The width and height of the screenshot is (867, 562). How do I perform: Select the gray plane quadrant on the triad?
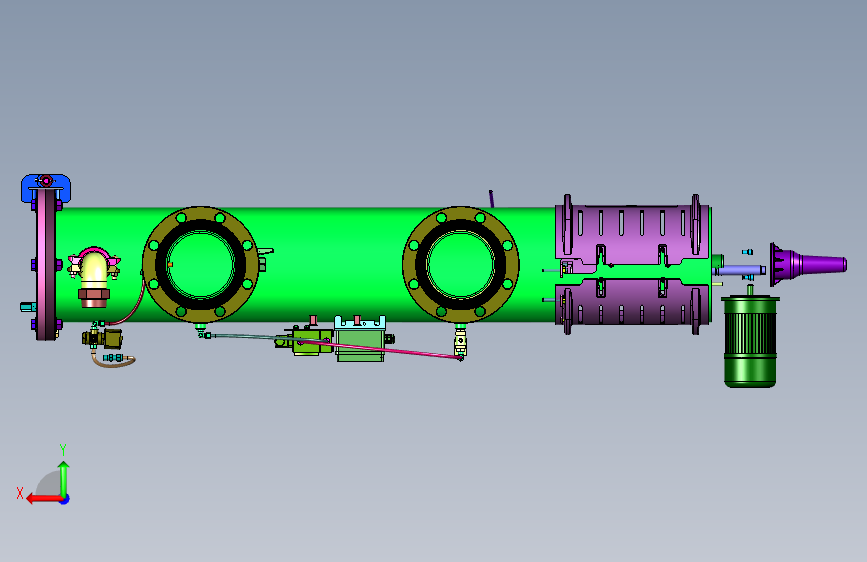click(x=49, y=483)
